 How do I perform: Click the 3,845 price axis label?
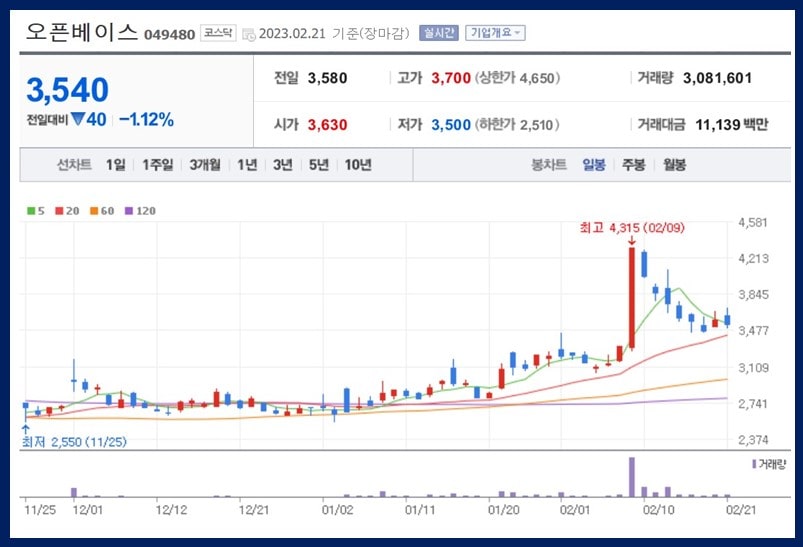click(x=753, y=294)
